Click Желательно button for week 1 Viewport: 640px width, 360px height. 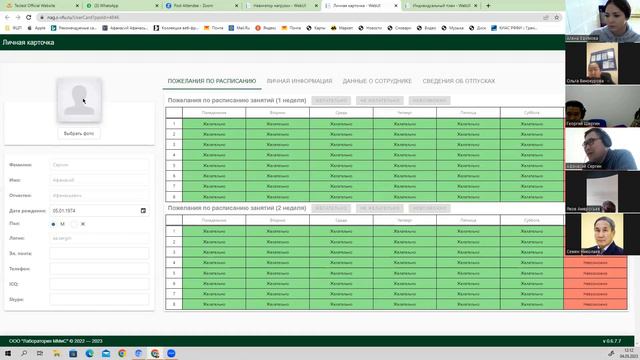click(331, 100)
